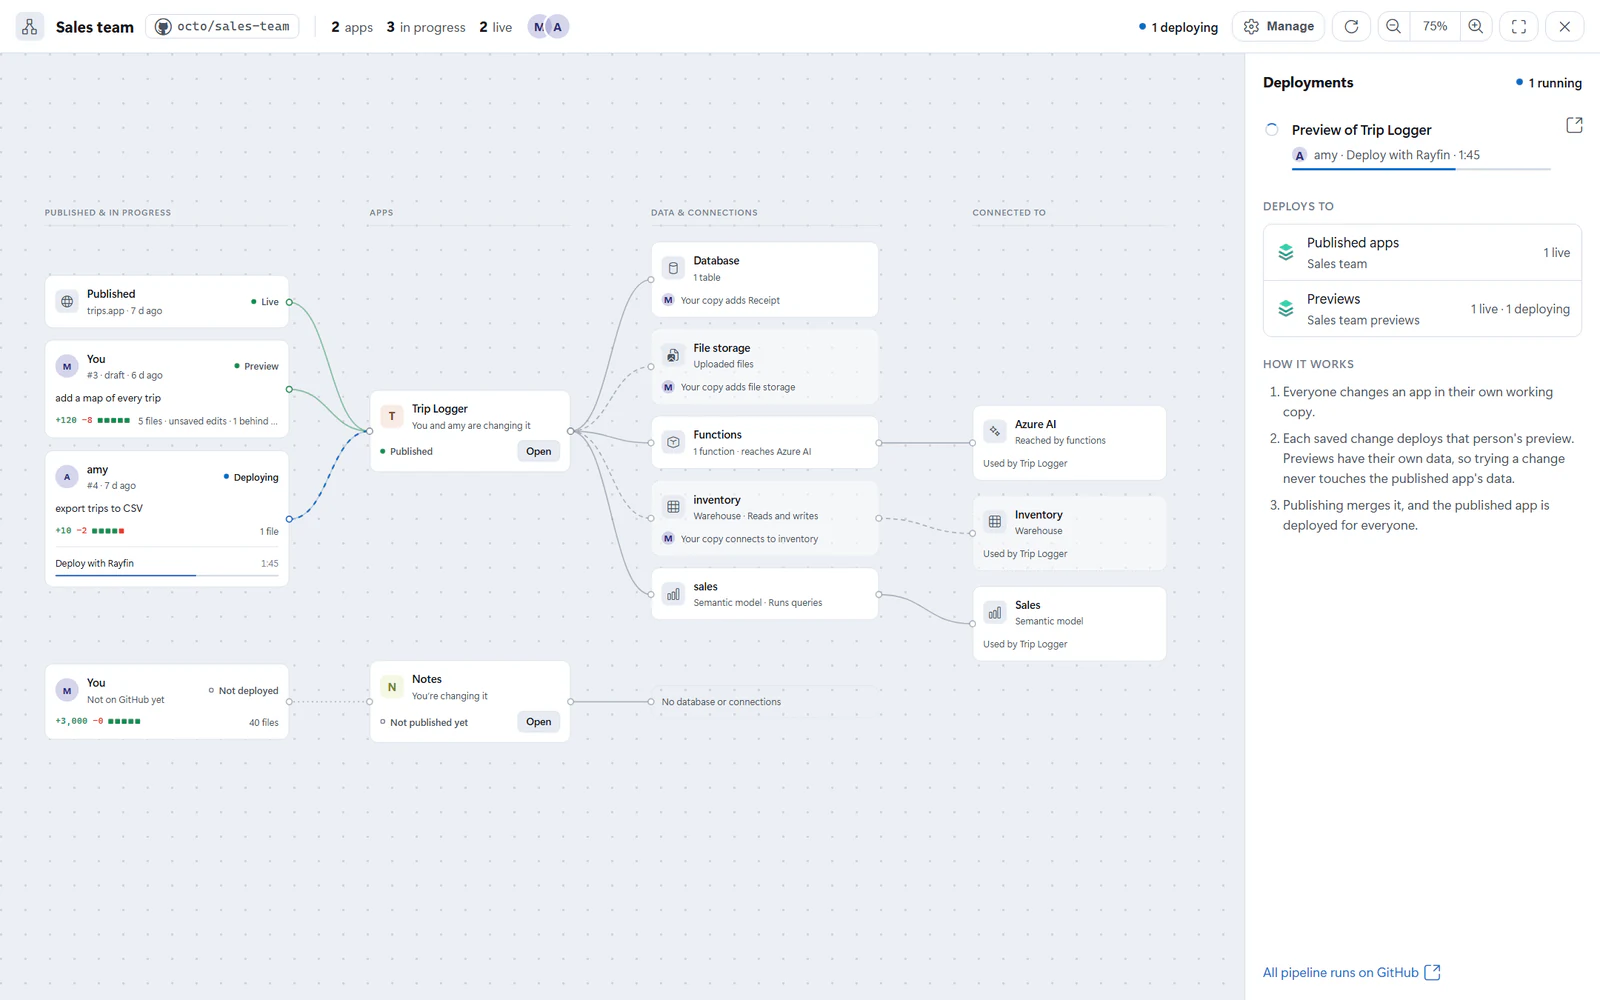1600x1000 pixels.
Task: Click the 75% zoom level value
Action: tap(1435, 27)
